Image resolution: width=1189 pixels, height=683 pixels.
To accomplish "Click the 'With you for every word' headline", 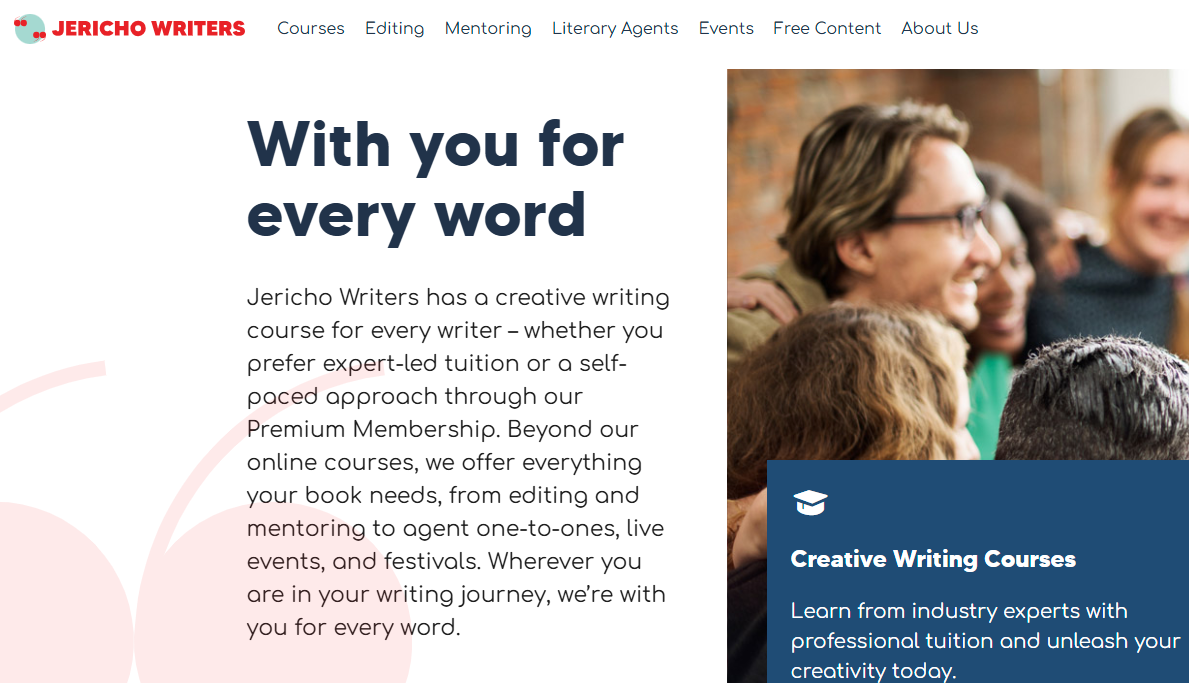I will coord(435,179).
